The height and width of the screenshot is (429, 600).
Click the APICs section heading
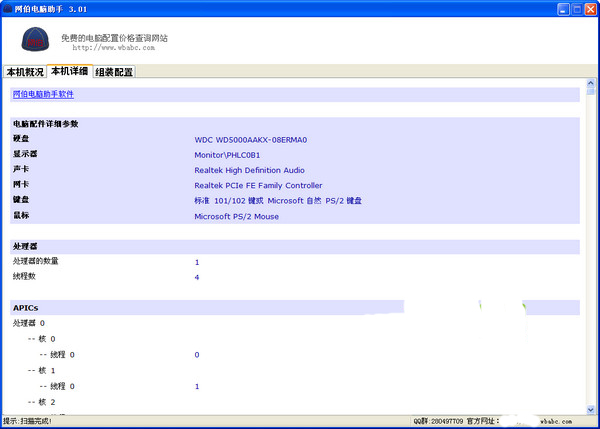coord(26,308)
